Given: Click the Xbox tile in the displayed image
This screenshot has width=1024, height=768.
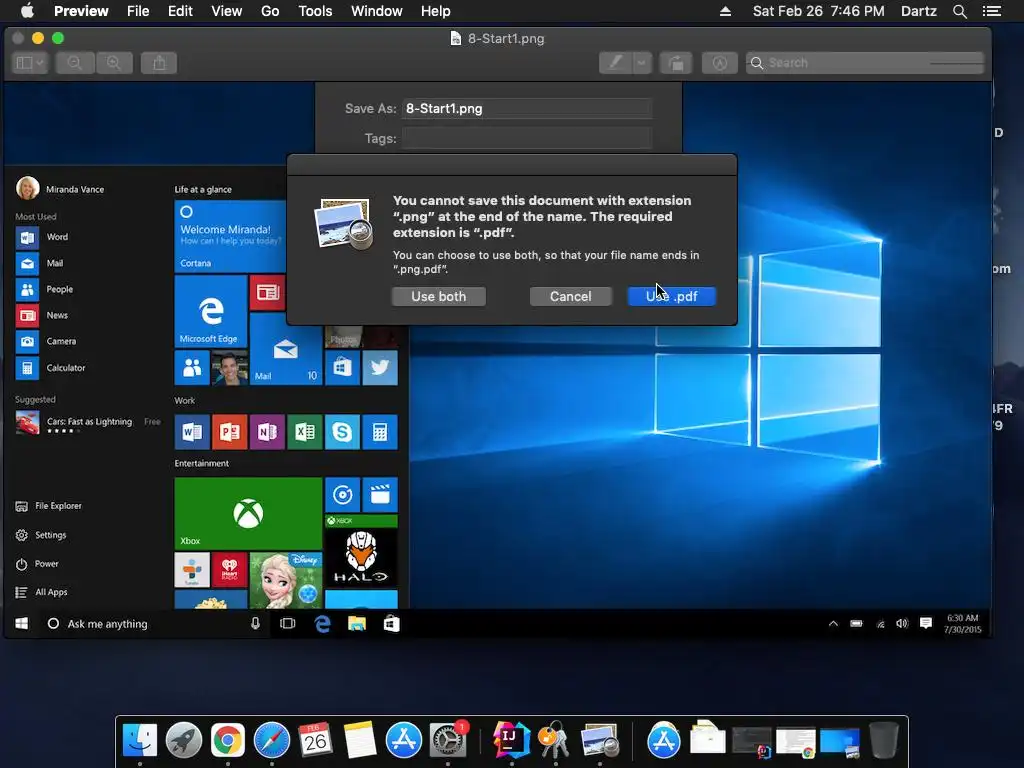Looking at the screenshot, I should (x=248, y=513).
